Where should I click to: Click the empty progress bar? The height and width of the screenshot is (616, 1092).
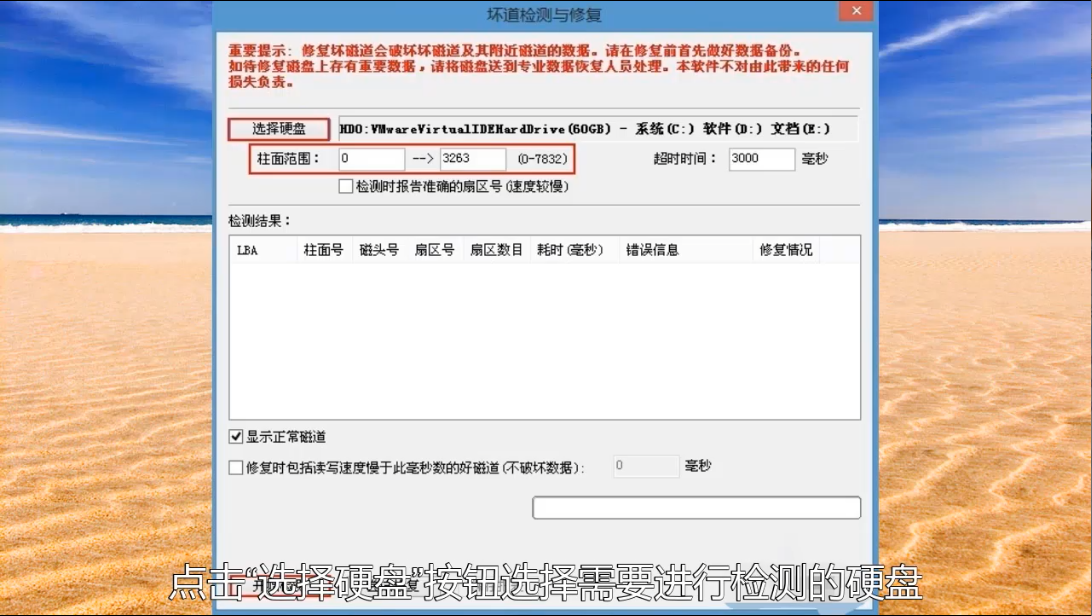coord(696,508)
